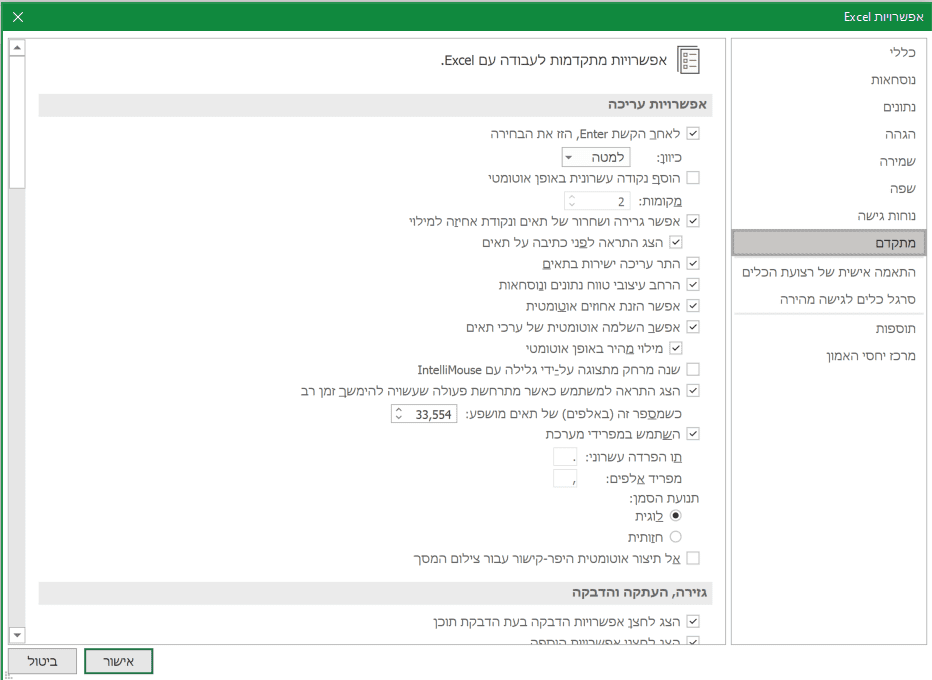Open the הגהה (Proofing) category
This screenshot has width=932, height=680.
point(829,134)
